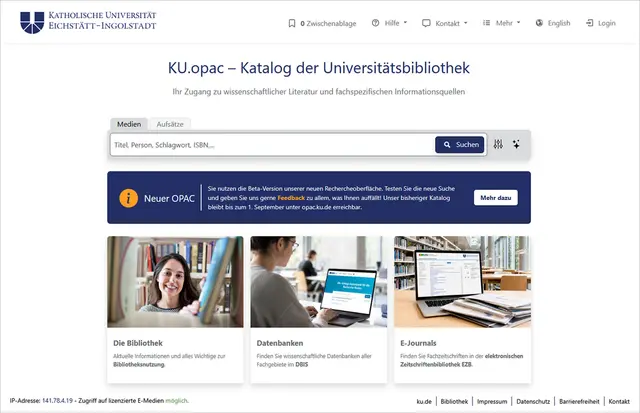Image resolution: width=640 pixels, height=413 pixels.
Task: Open the Datenschutz footer link
Action: click(x=533, y=402)
